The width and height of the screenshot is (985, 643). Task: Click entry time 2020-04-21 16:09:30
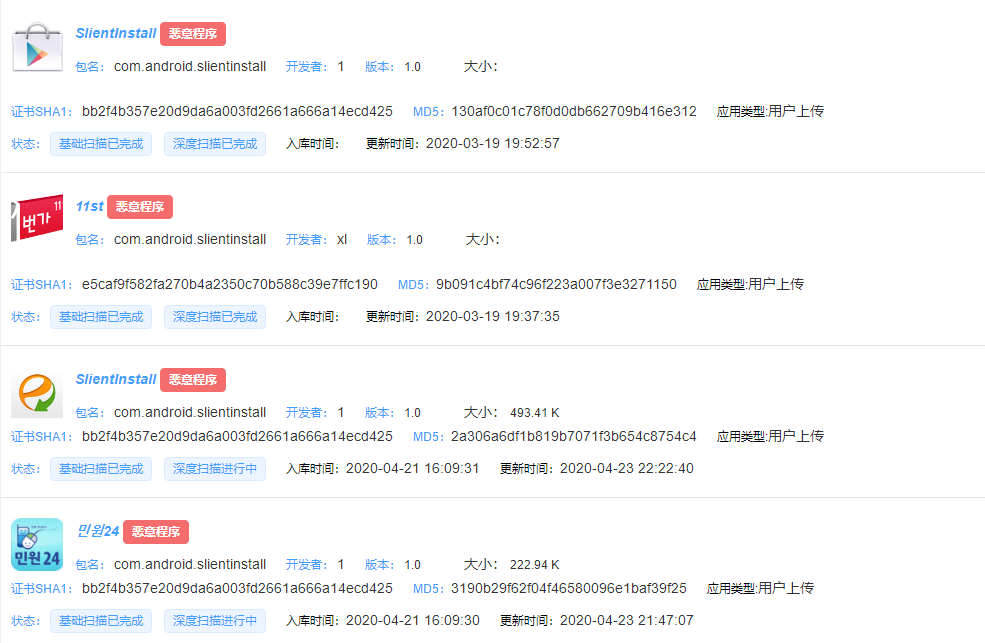[x=413, y=620]
